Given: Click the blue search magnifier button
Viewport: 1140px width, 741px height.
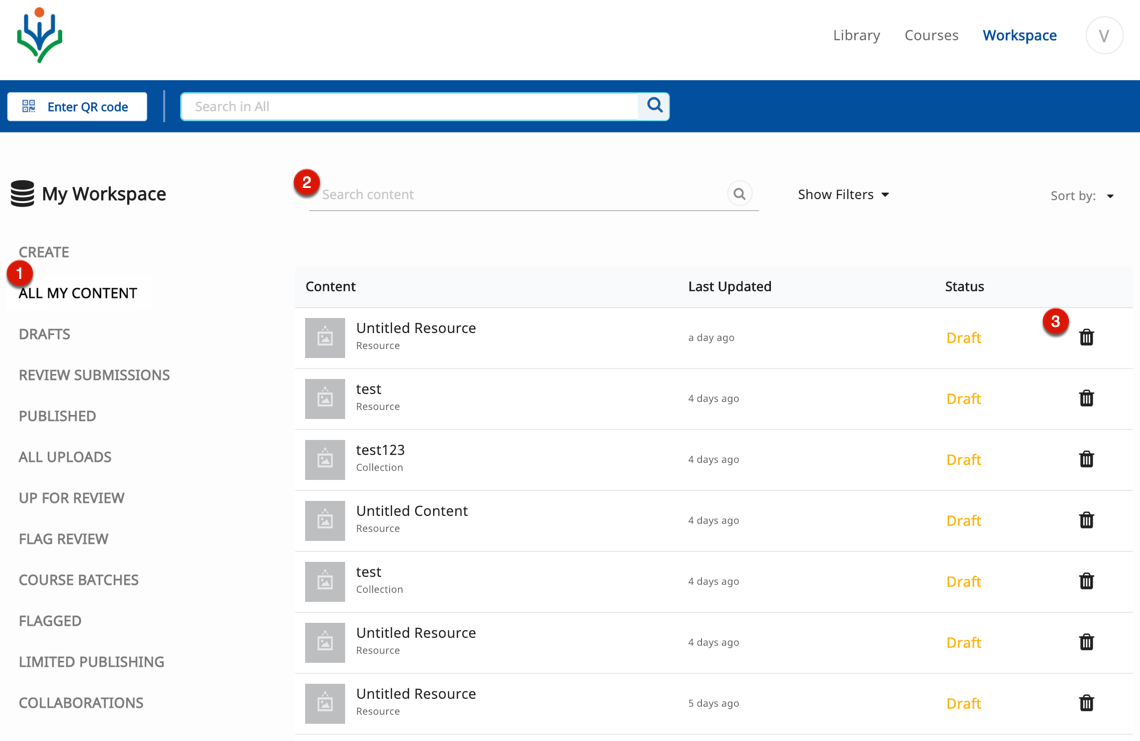Looking at the screenshot, I should pyautogui.click(x=654, y=106).
